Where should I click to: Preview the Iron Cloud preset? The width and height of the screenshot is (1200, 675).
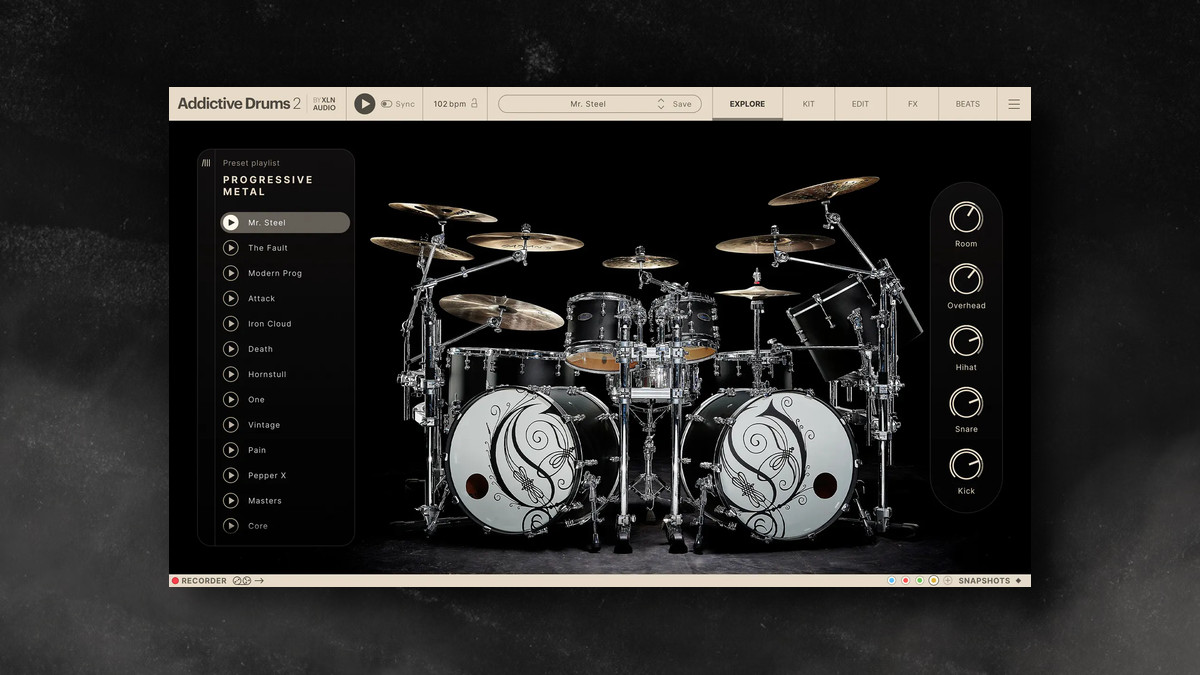click(x=231, y=324)
